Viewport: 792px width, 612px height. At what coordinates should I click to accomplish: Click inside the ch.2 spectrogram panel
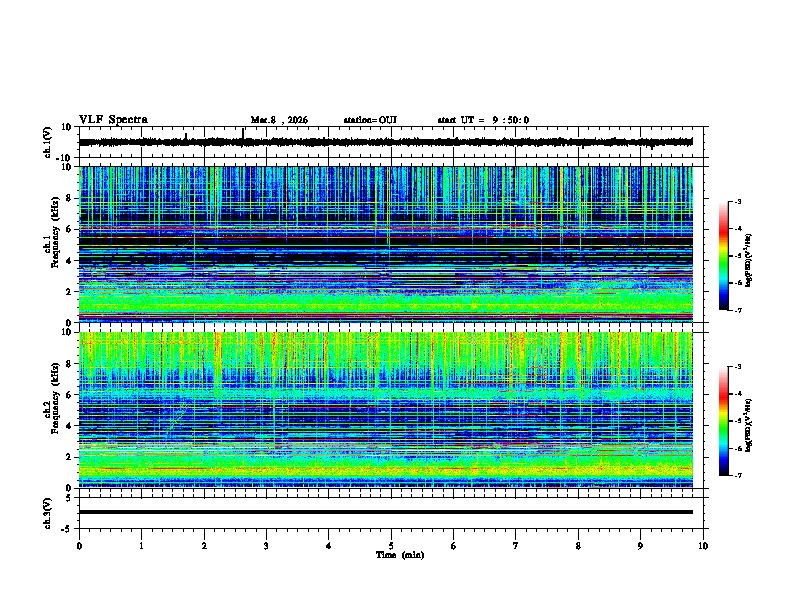(x=386, y=410)
